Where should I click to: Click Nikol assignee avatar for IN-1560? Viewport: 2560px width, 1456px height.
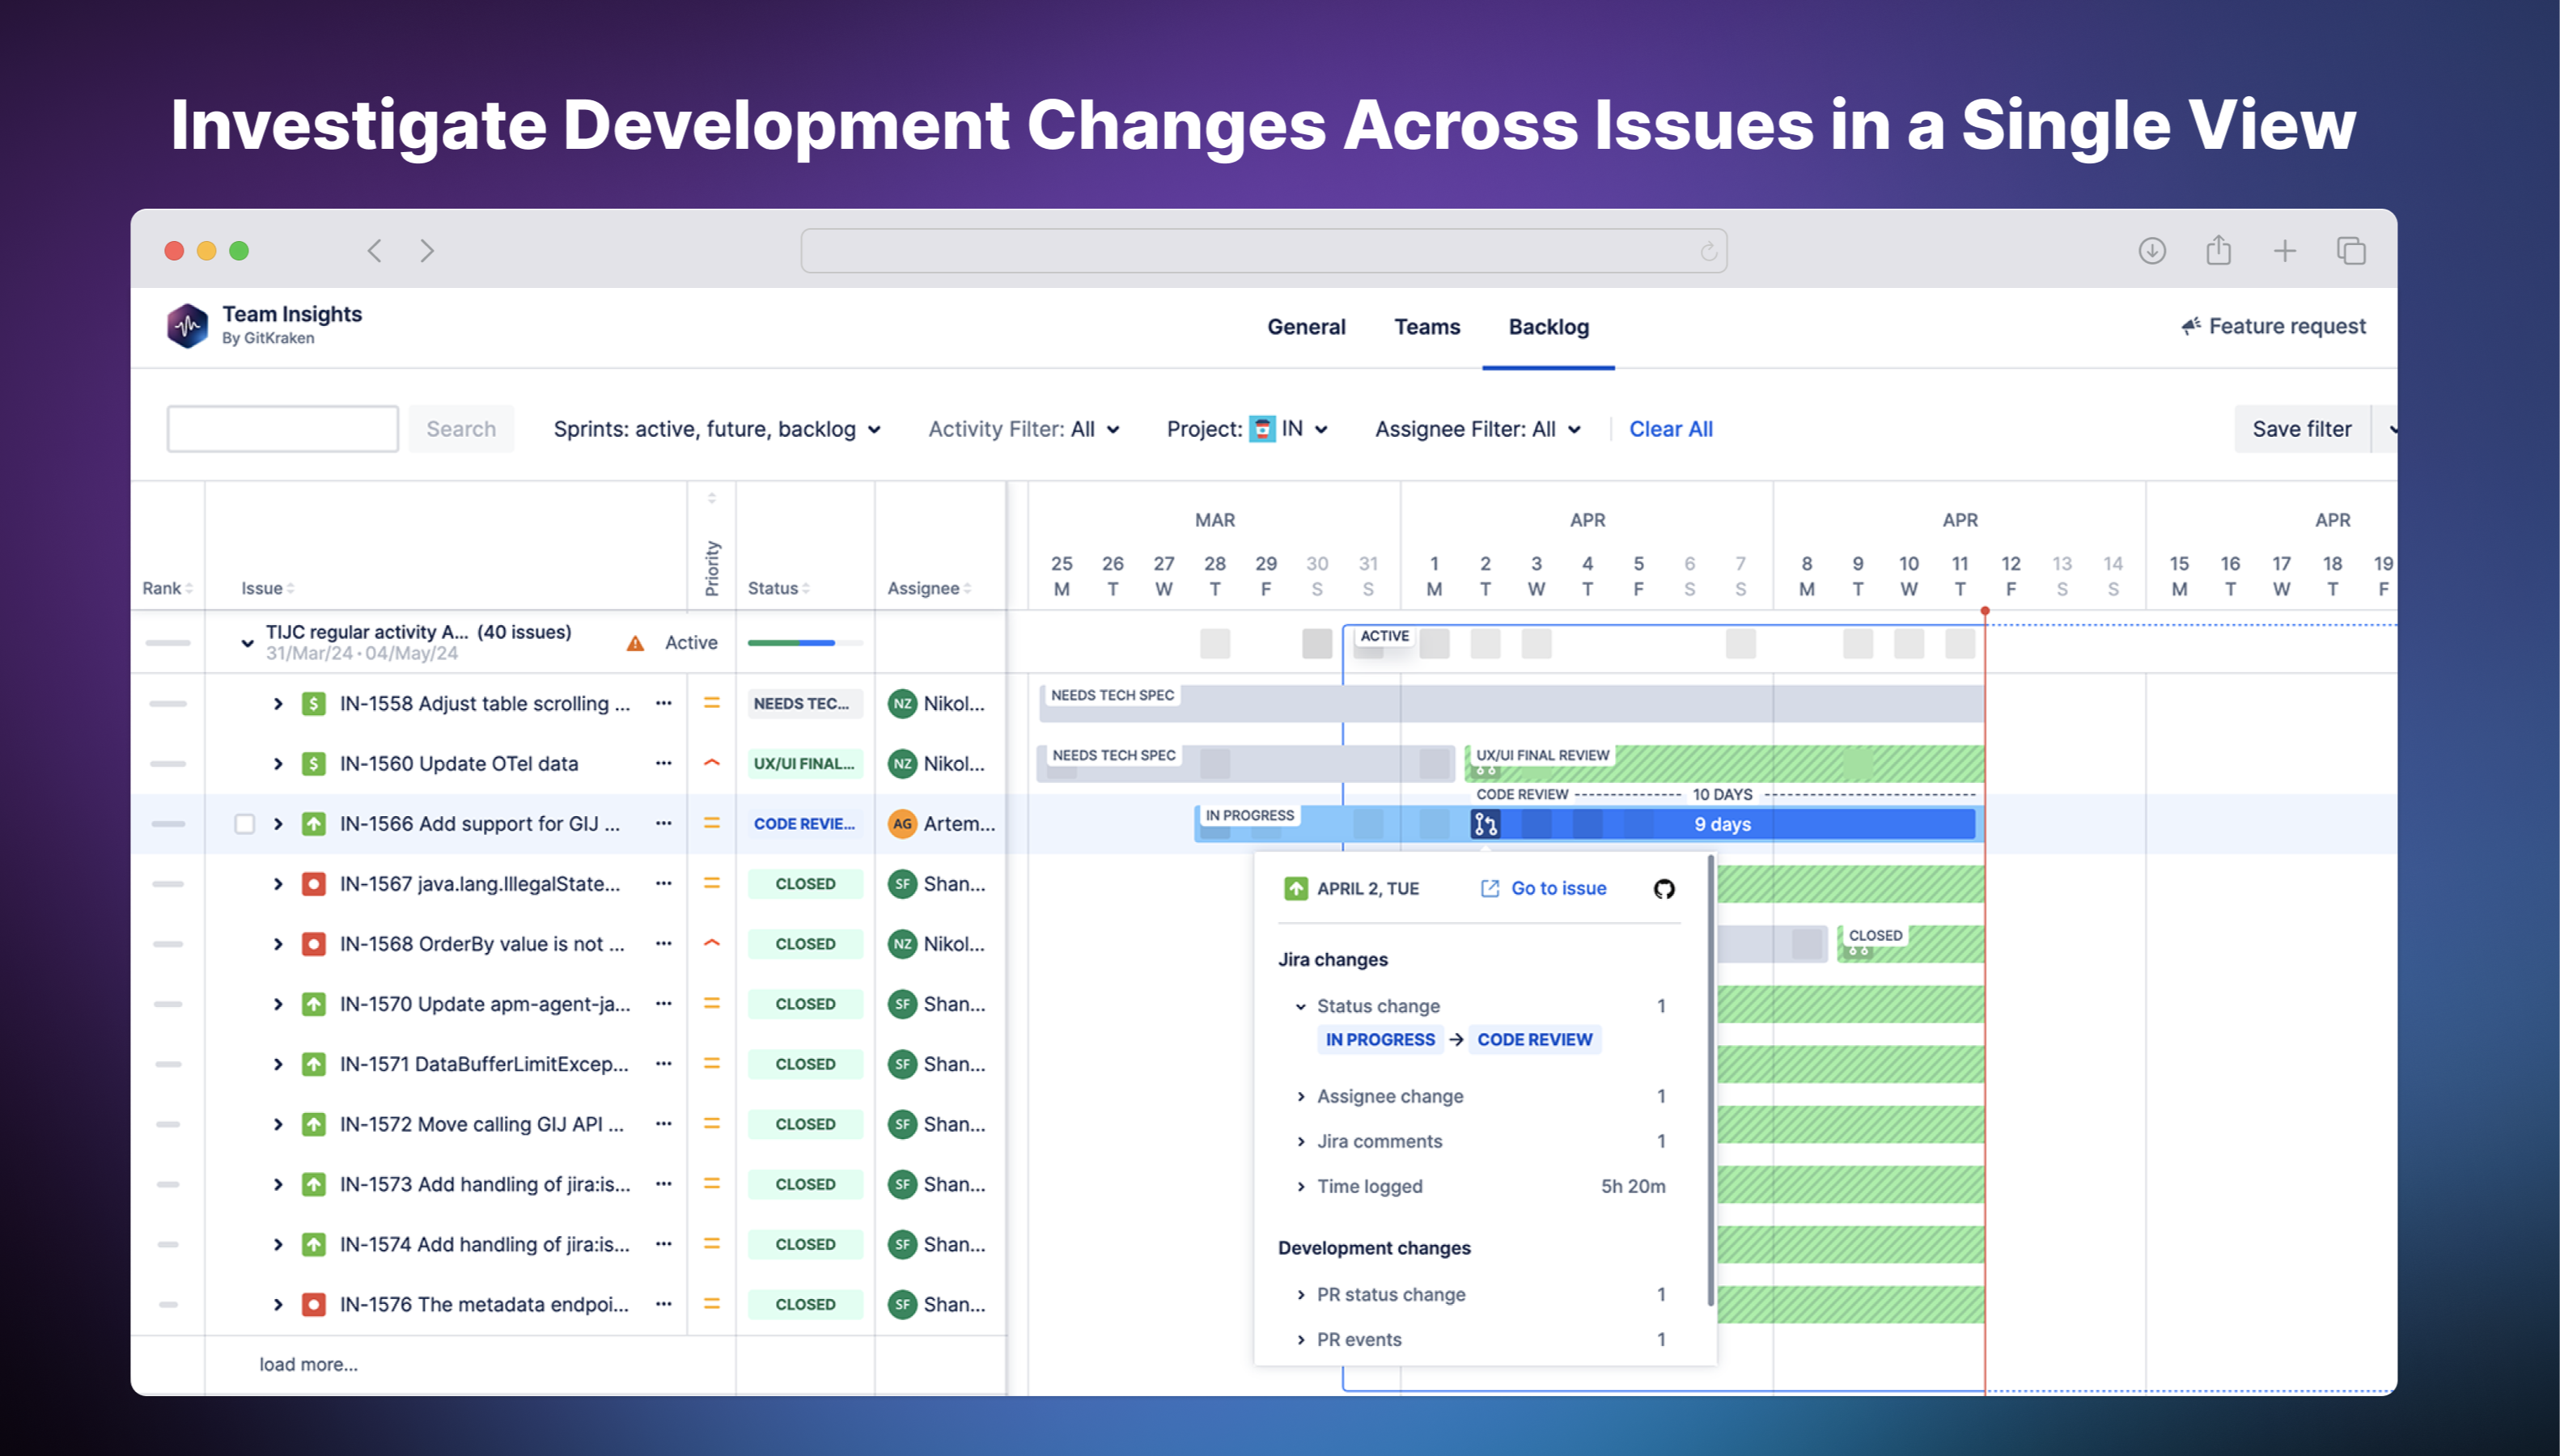point(902,763)
